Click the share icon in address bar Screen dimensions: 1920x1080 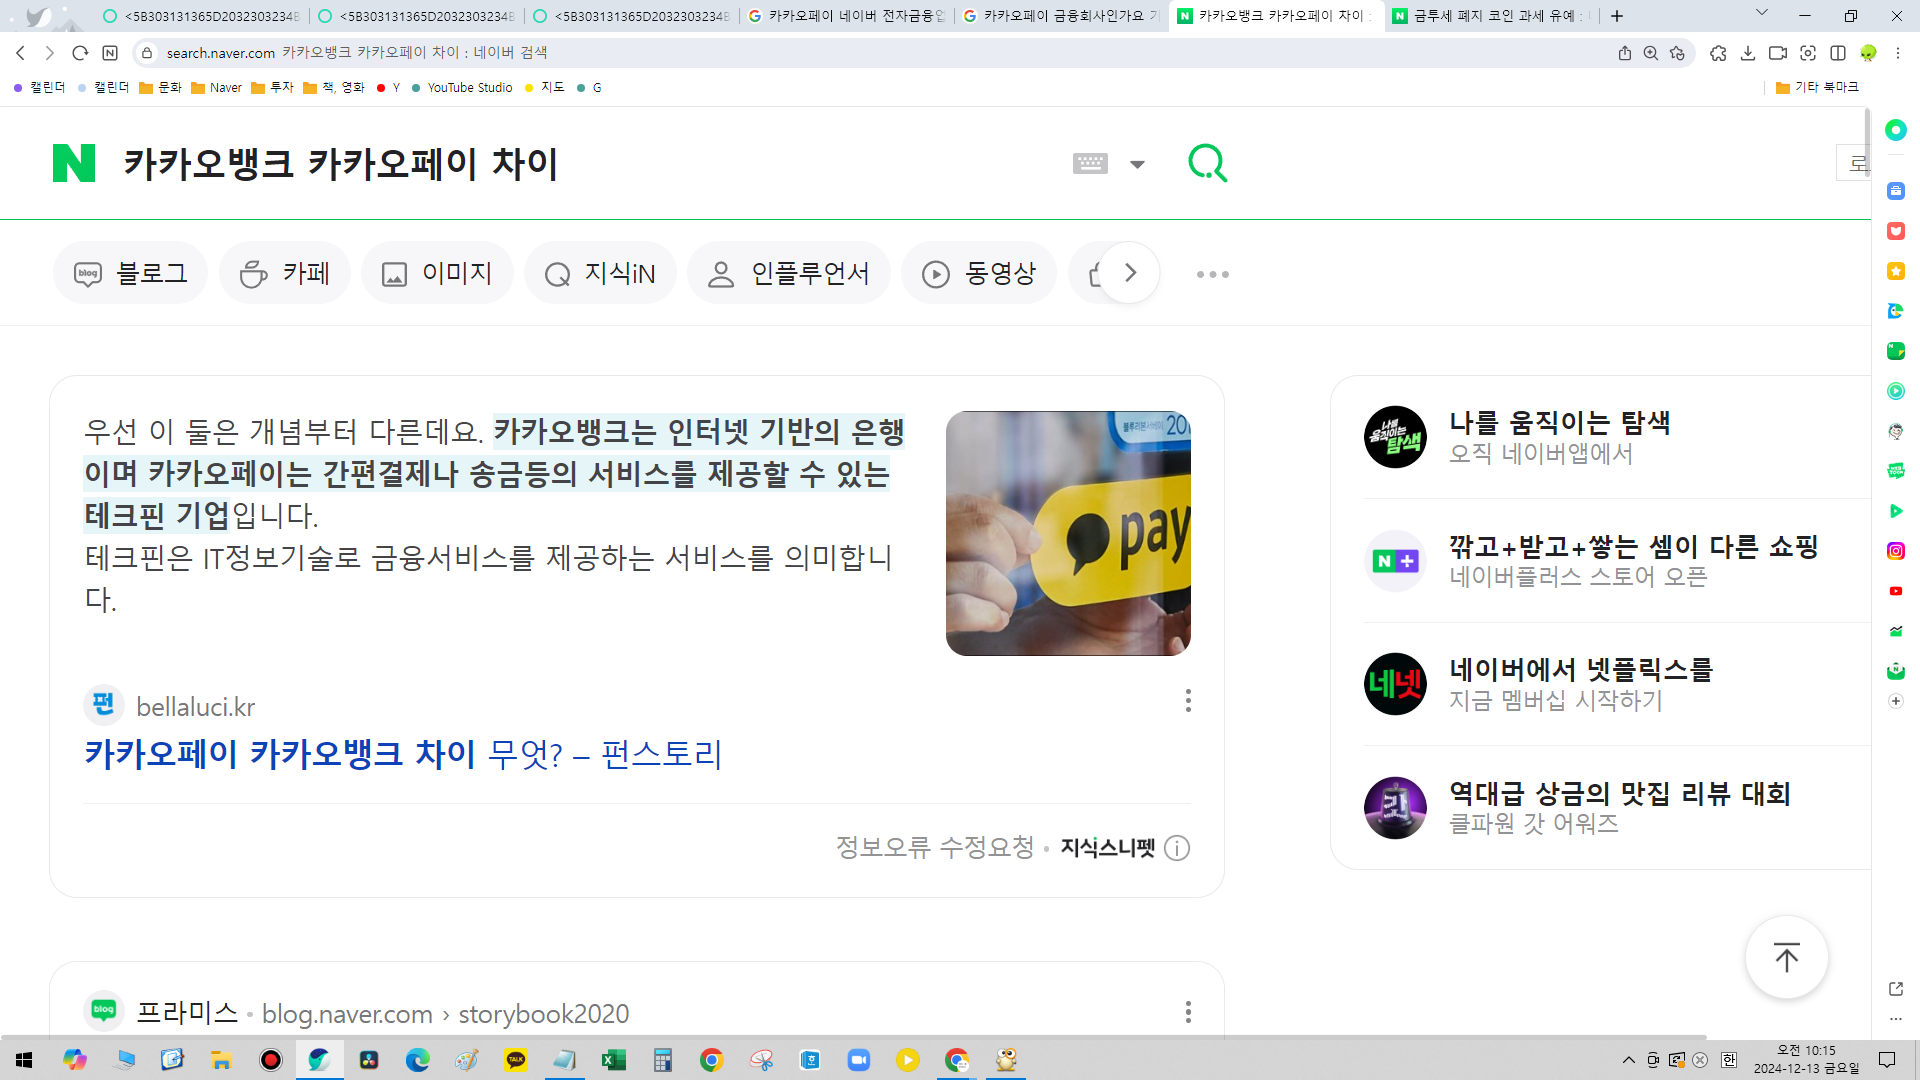1625,53
